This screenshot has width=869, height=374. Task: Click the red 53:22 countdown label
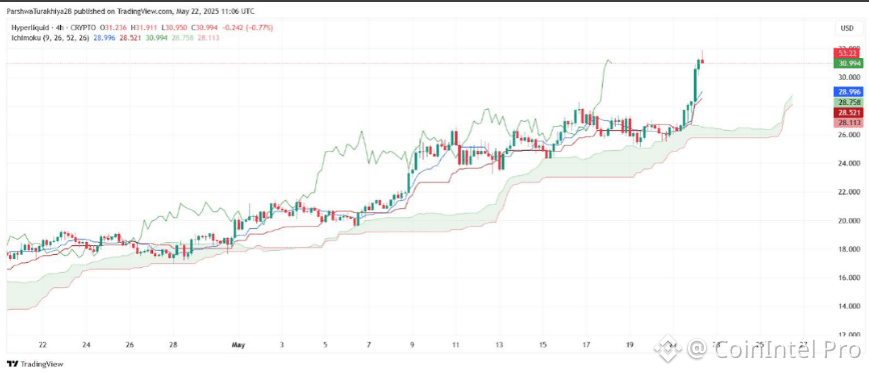pyautogui.click(x=847, y=53)
